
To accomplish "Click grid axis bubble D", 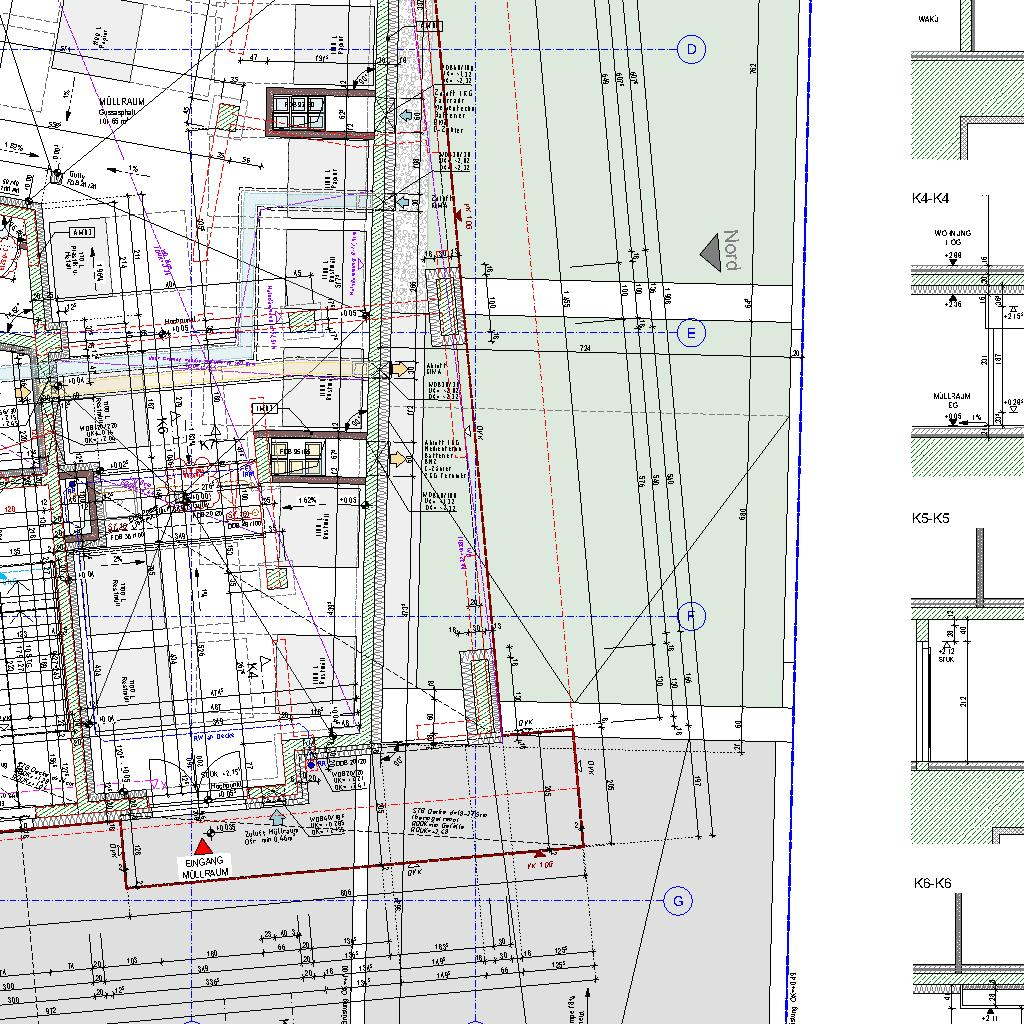I will point(691,50).
